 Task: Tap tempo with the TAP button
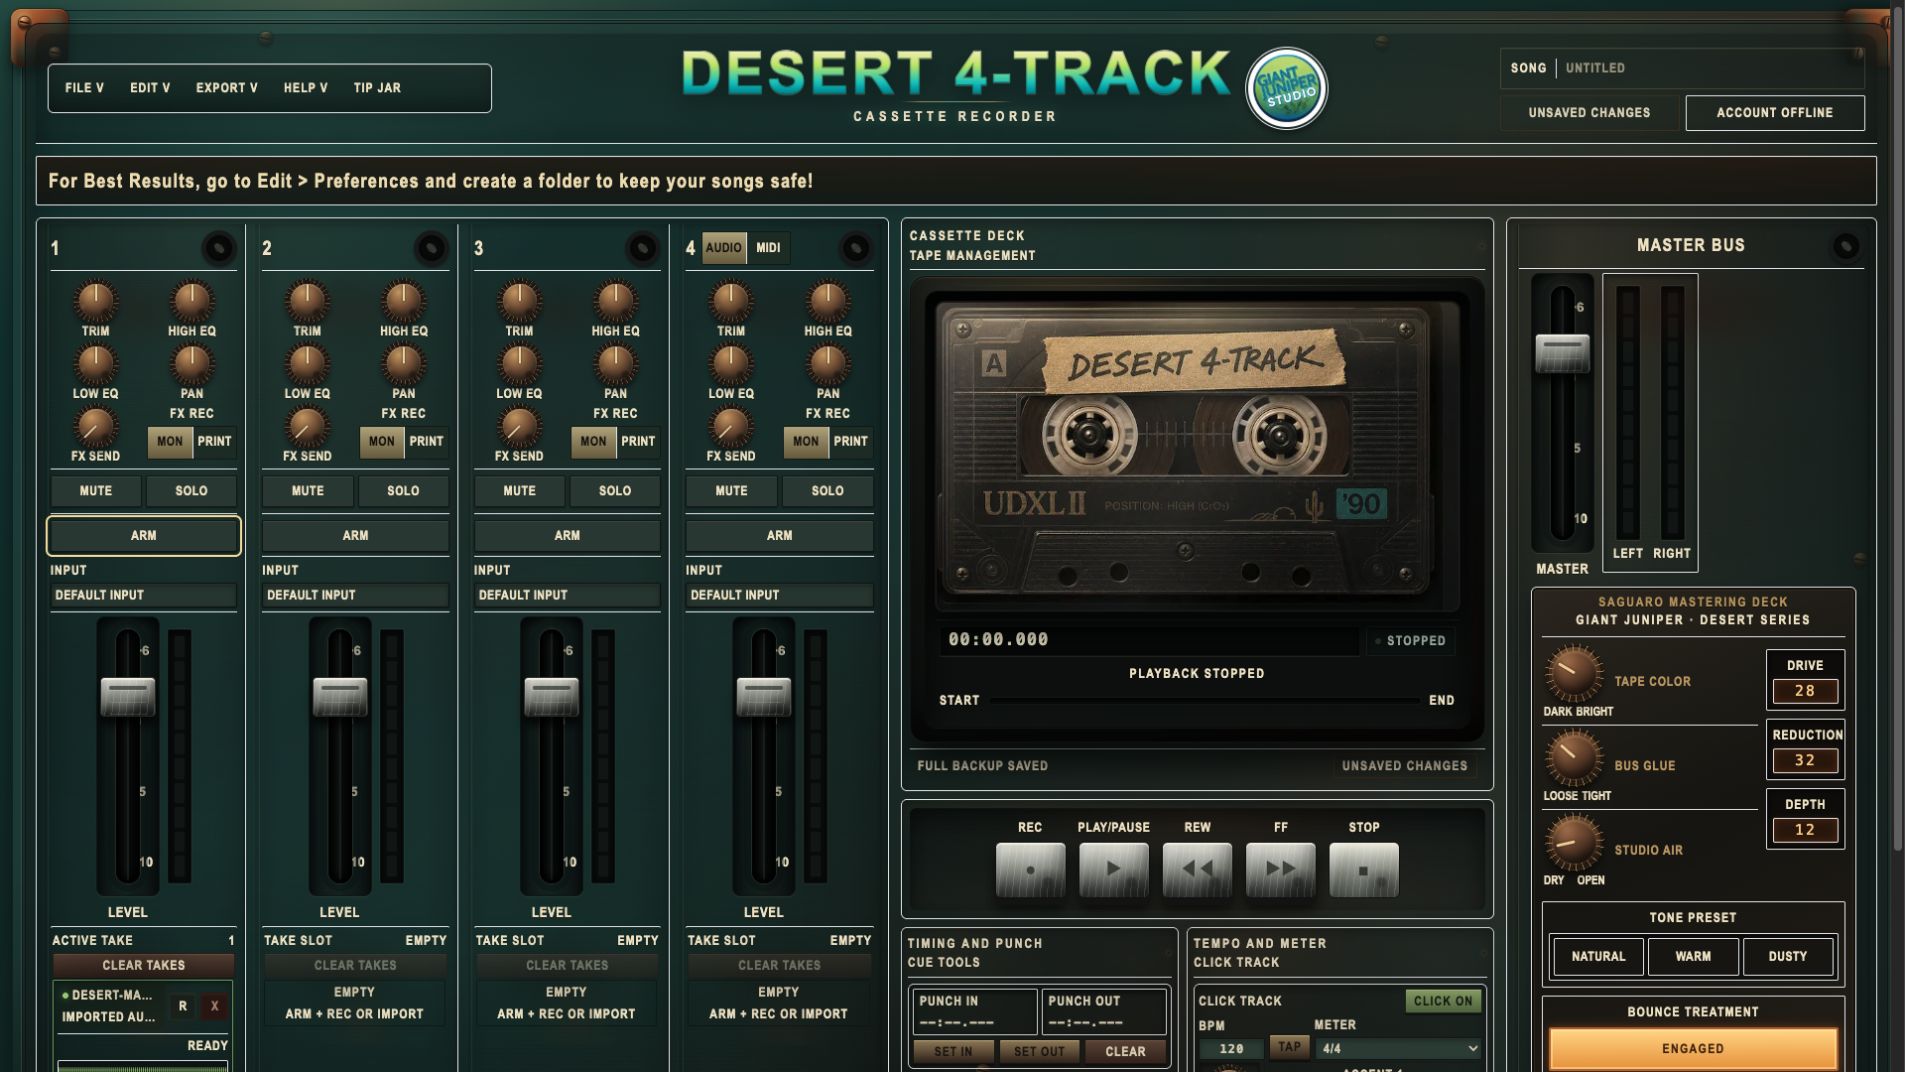click(1289, 1047)
